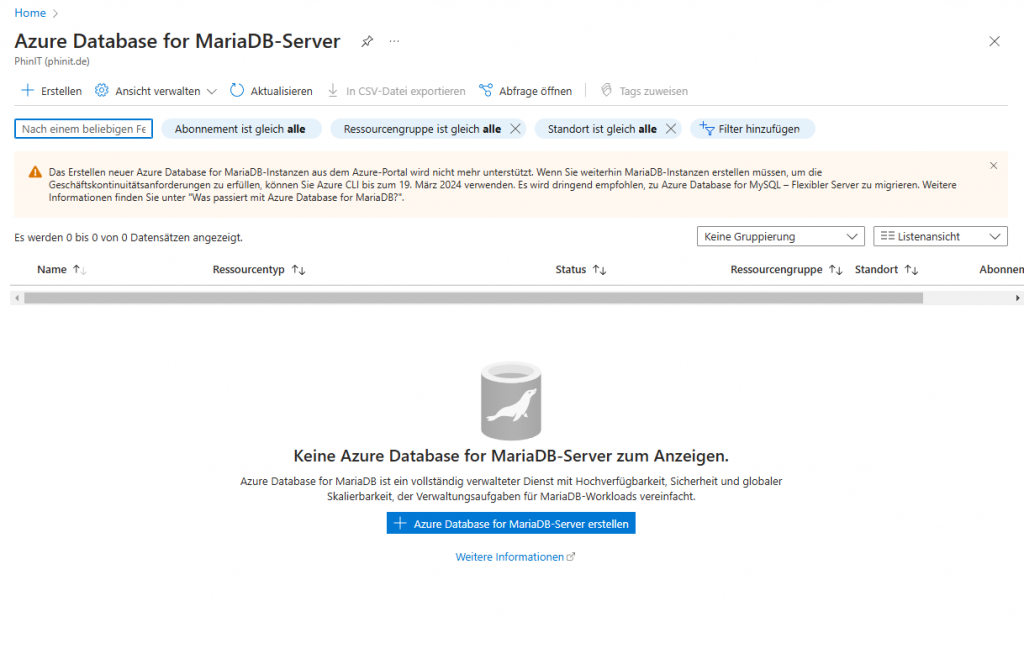Click Azure Database for MariaDB-Server erstellen button
The height and width of the screenshot is (654, 1024).
510,522
